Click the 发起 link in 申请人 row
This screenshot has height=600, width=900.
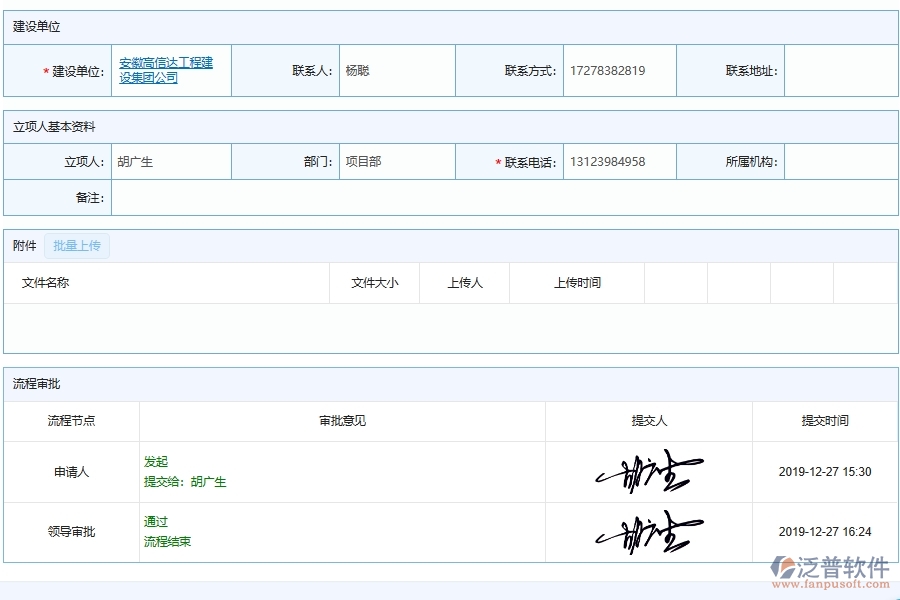155,462
